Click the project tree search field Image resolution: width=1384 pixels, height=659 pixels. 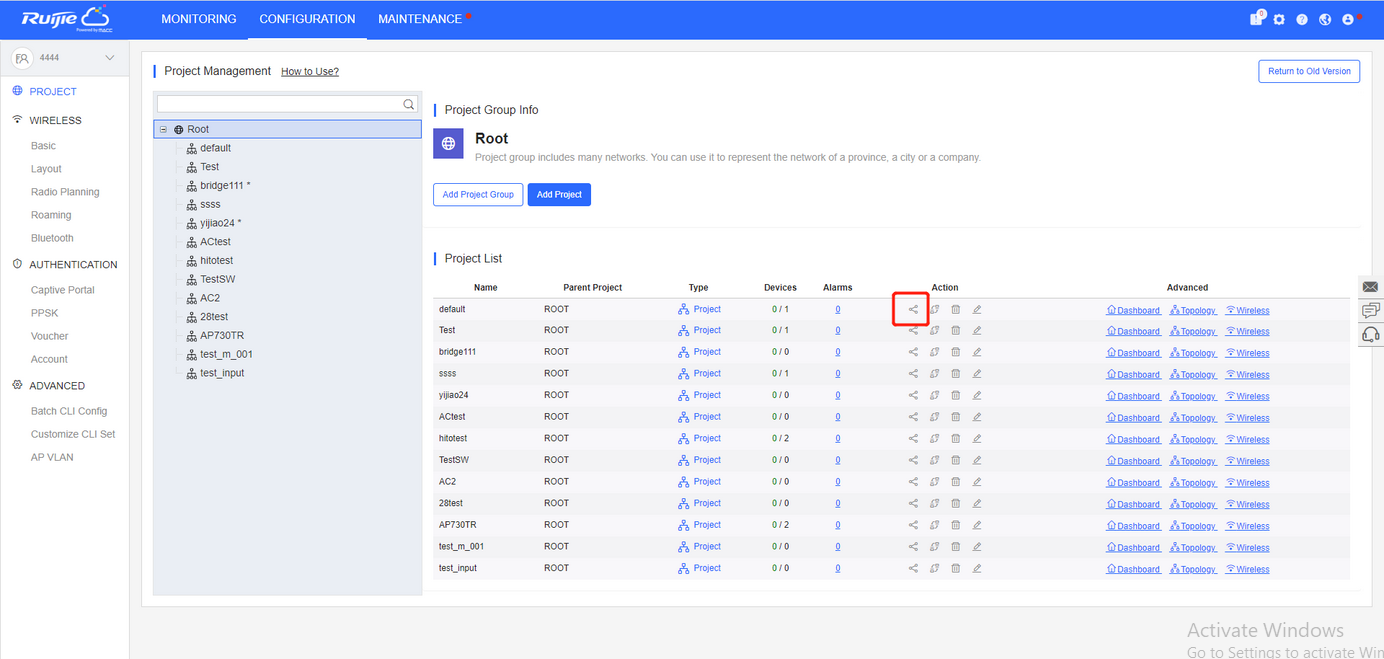280,104
